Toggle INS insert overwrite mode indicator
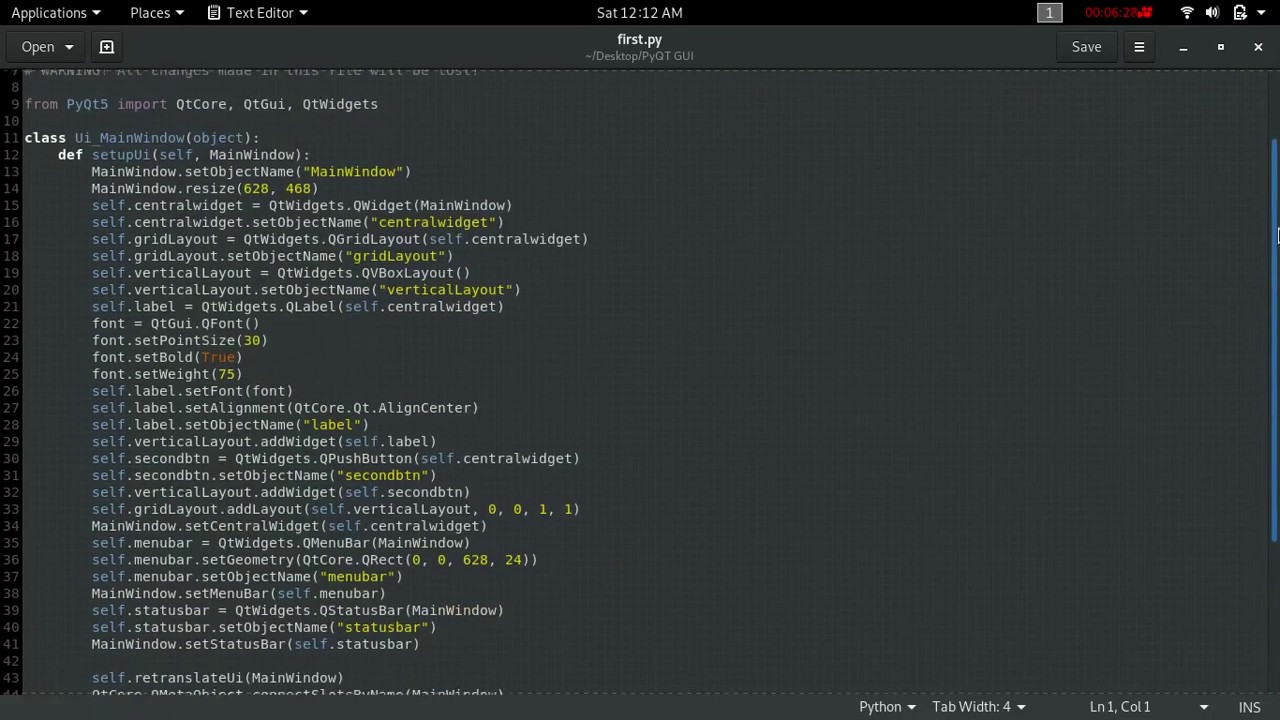 tap(1250, 707)
